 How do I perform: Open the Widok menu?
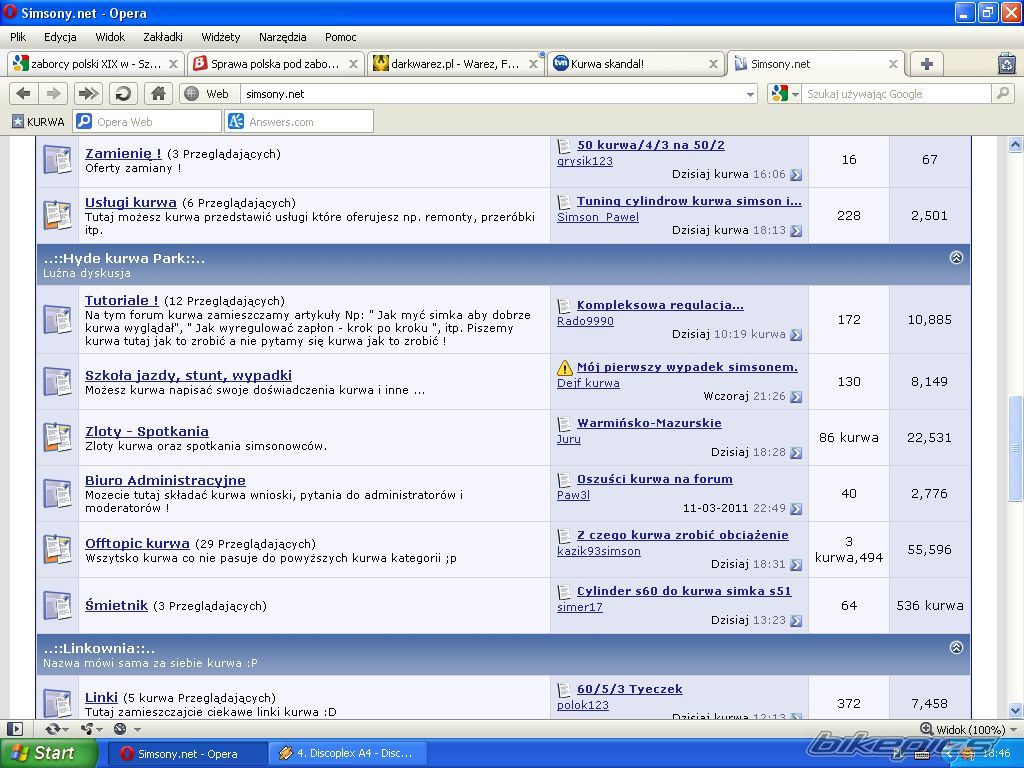point(110,37)
